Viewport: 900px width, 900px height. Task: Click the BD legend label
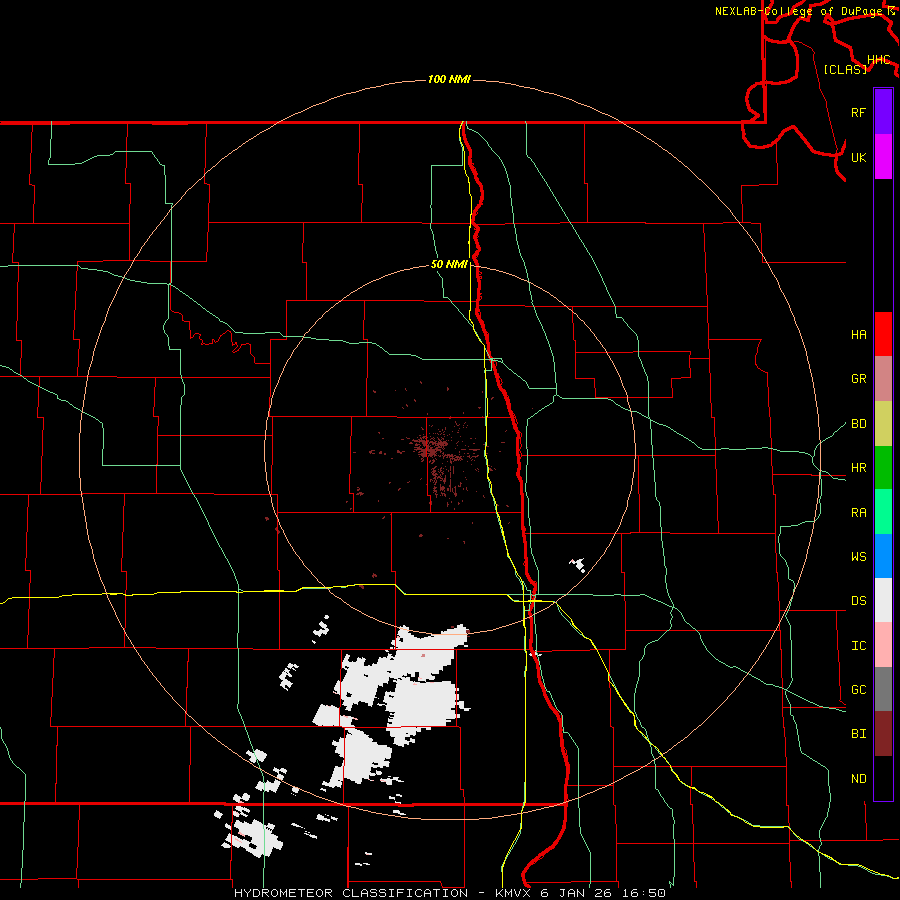click(859, 424)
